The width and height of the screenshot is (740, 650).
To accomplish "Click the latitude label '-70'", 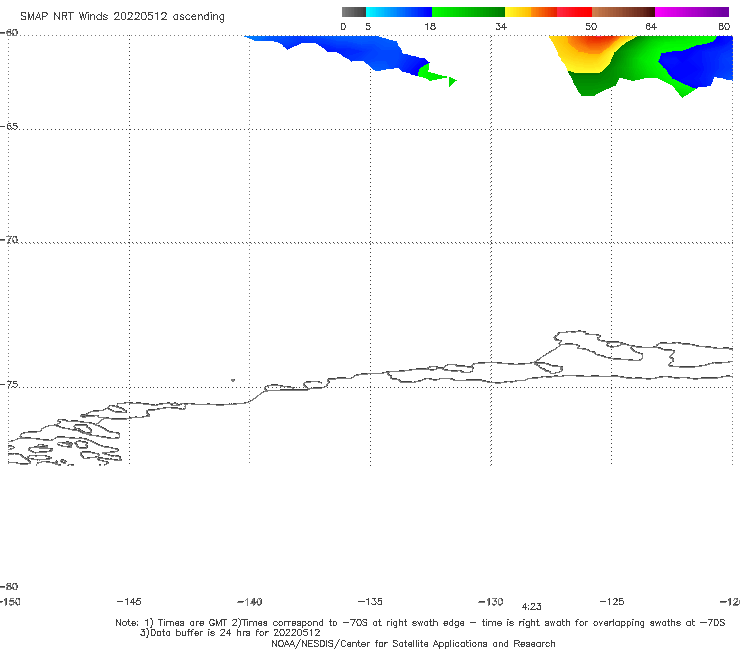I will pos(9,240).
